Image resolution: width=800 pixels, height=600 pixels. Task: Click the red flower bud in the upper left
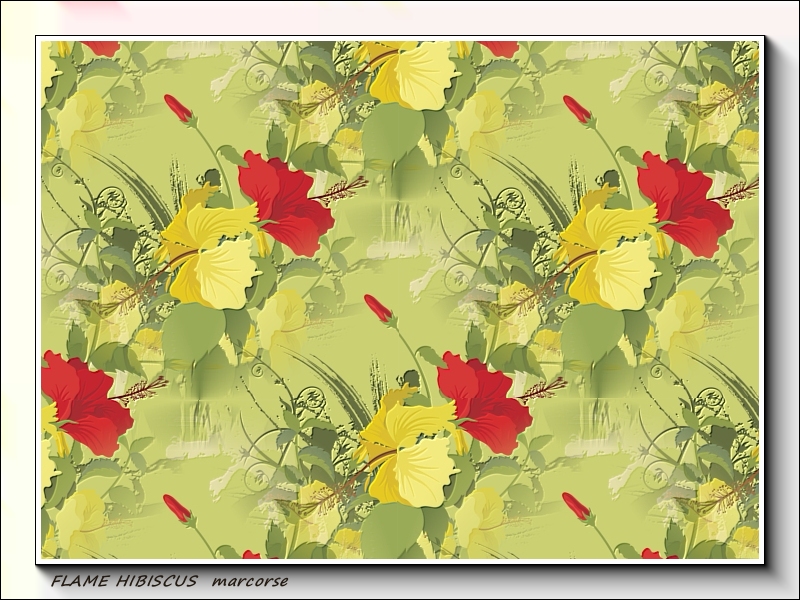coord(178,108)
